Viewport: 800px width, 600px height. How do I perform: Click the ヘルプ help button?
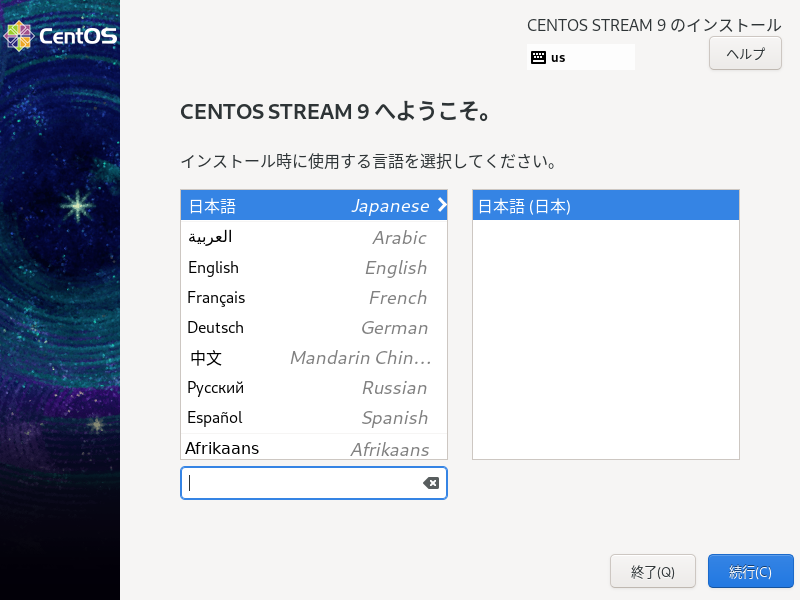[745, 53]
